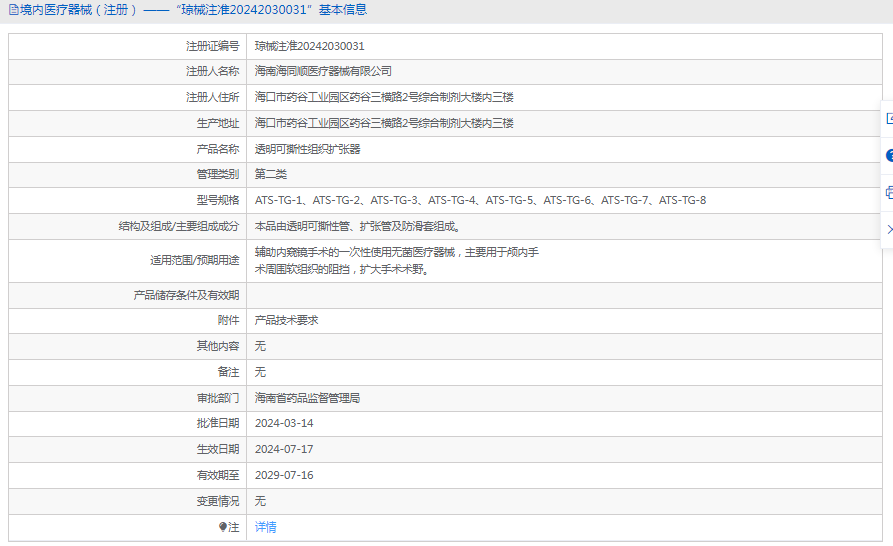The image size is (893, 546).
Task: Click the 无 value in the 变更情况 row
Action: [x=260, y=501]
